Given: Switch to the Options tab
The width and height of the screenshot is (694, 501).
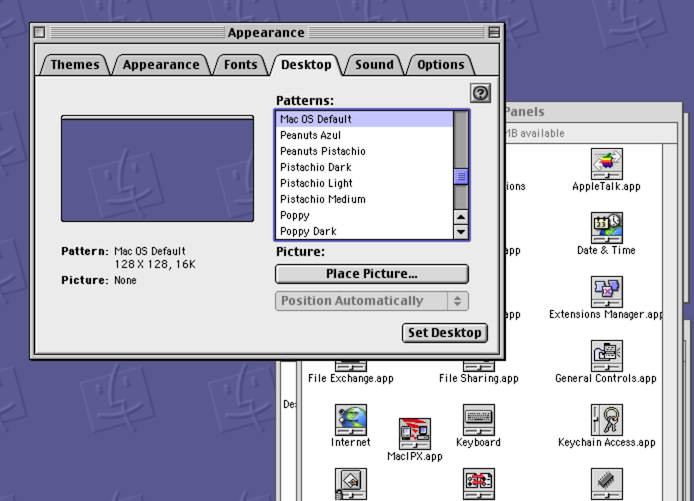Looking at the screenshot, I should coord(441,65).
